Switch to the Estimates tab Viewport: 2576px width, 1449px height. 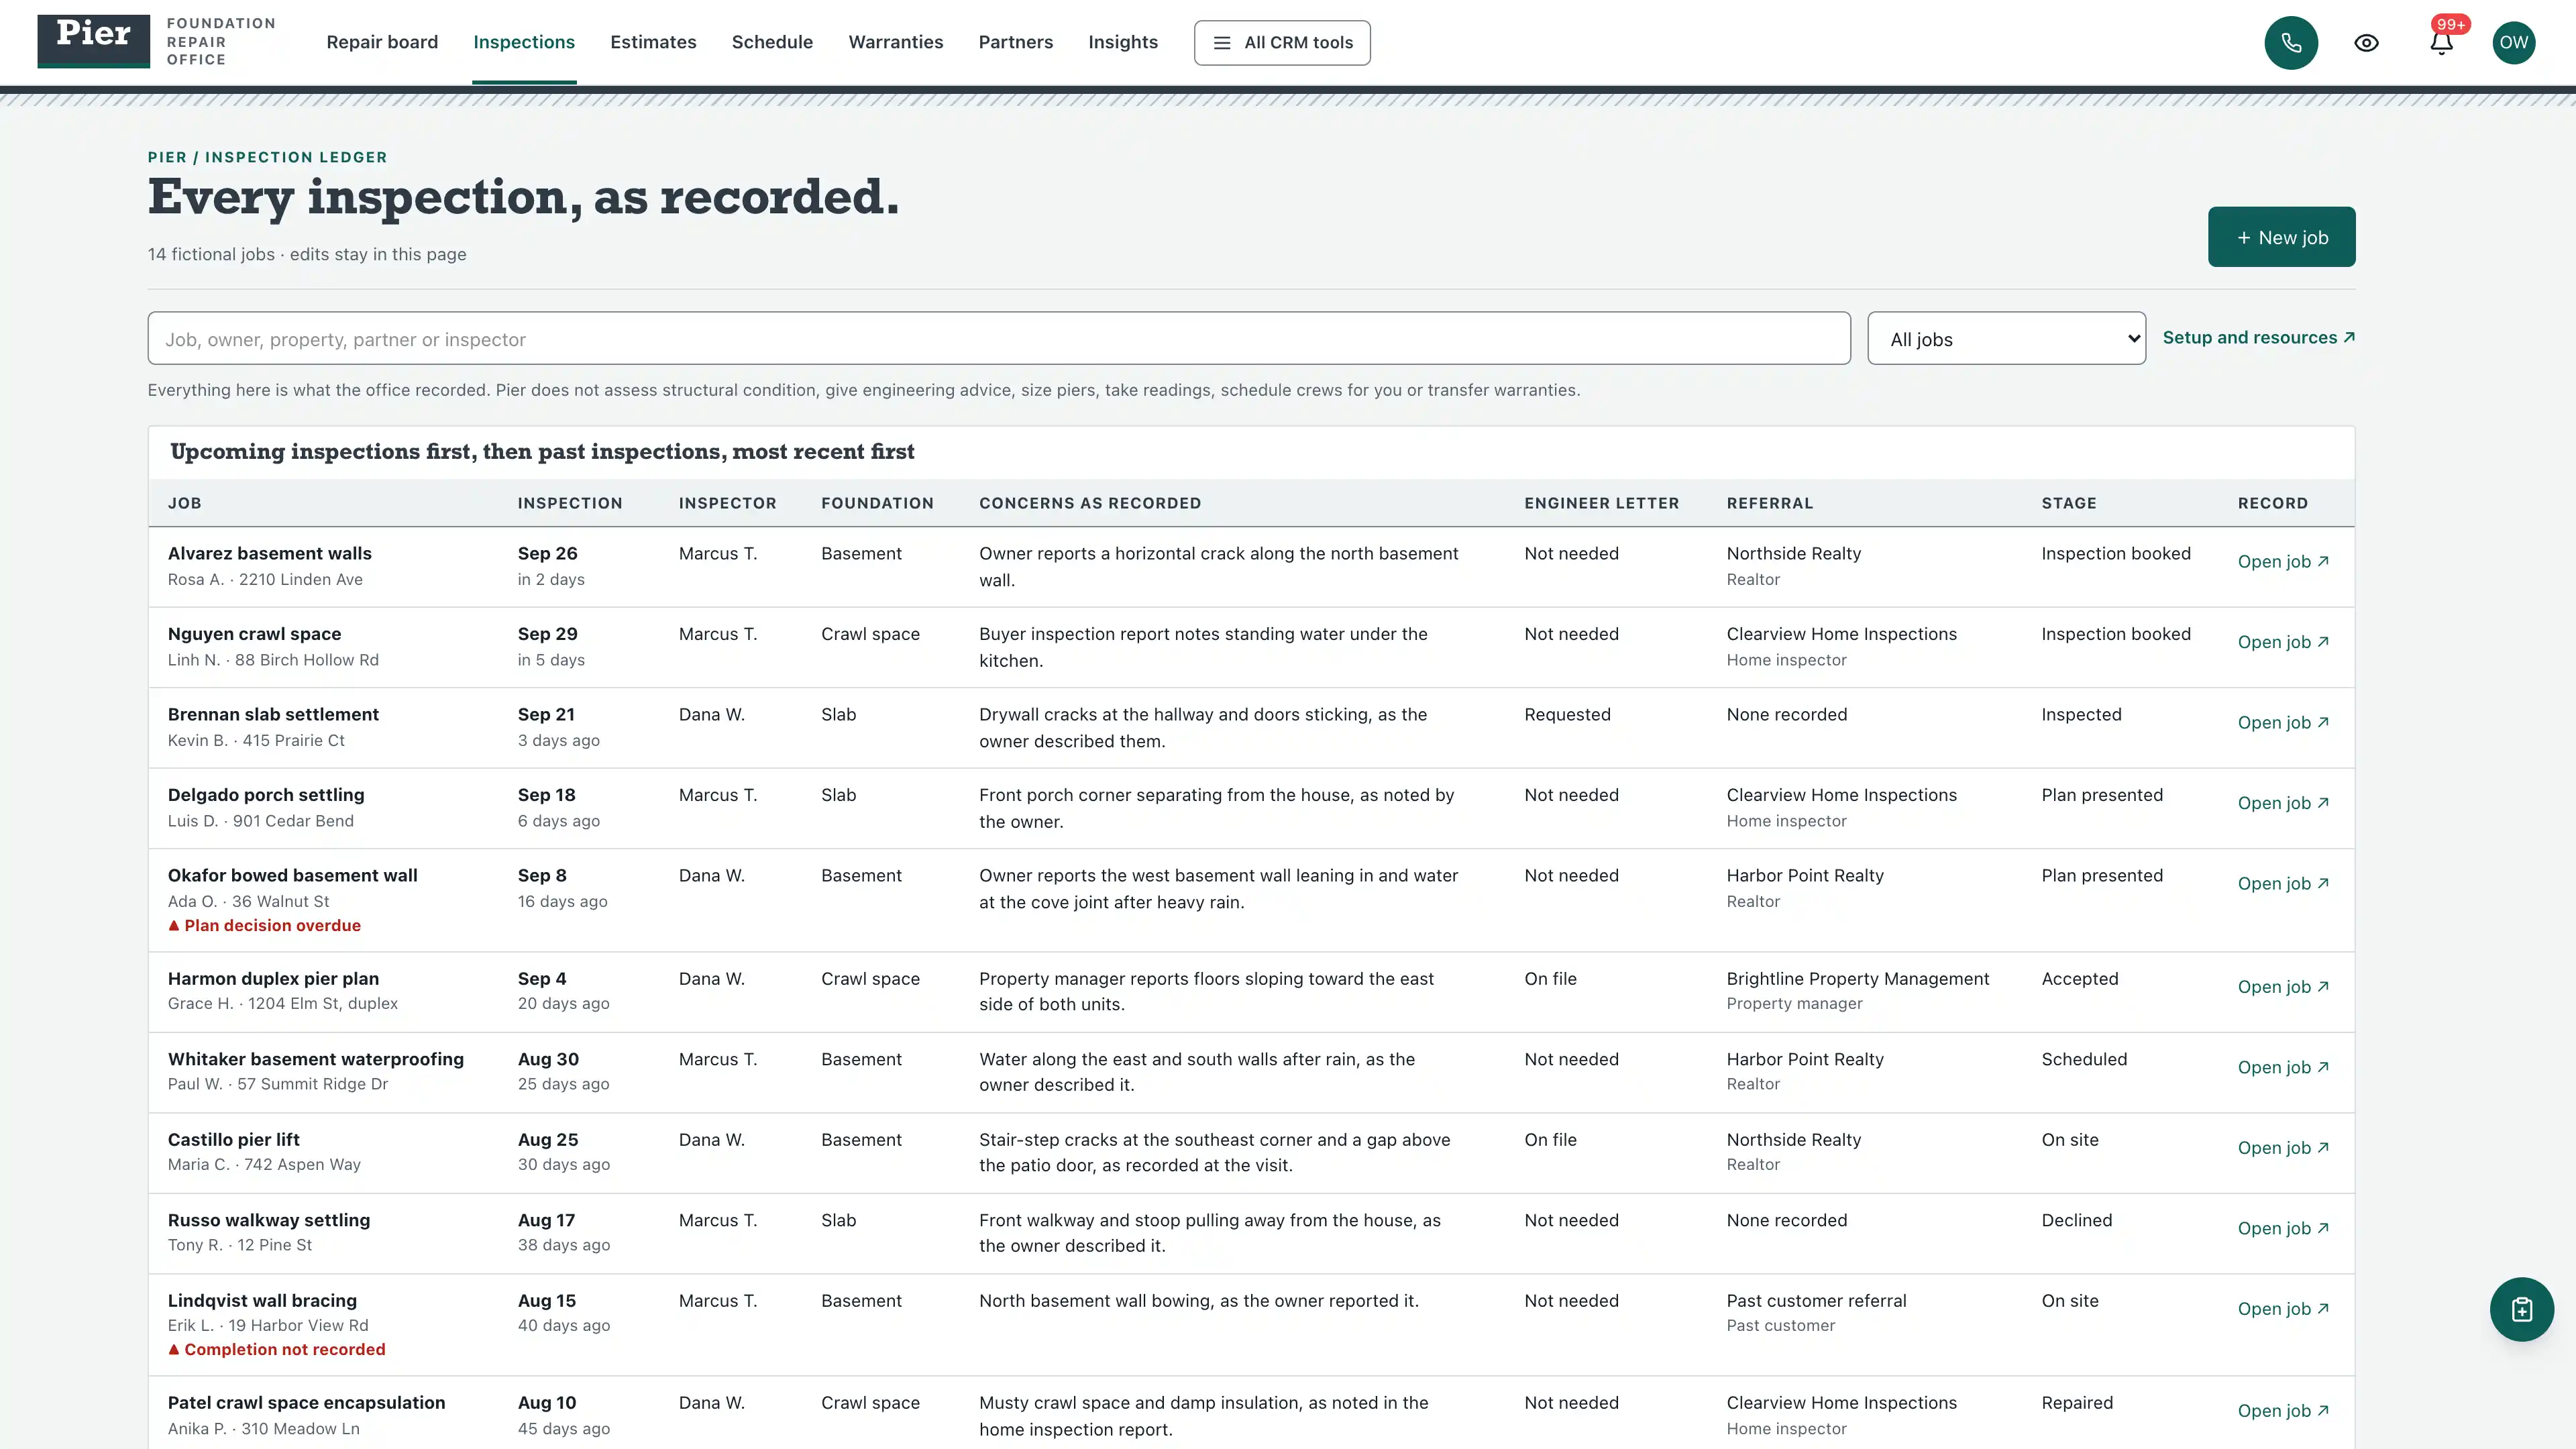click(x=653, y=42)
